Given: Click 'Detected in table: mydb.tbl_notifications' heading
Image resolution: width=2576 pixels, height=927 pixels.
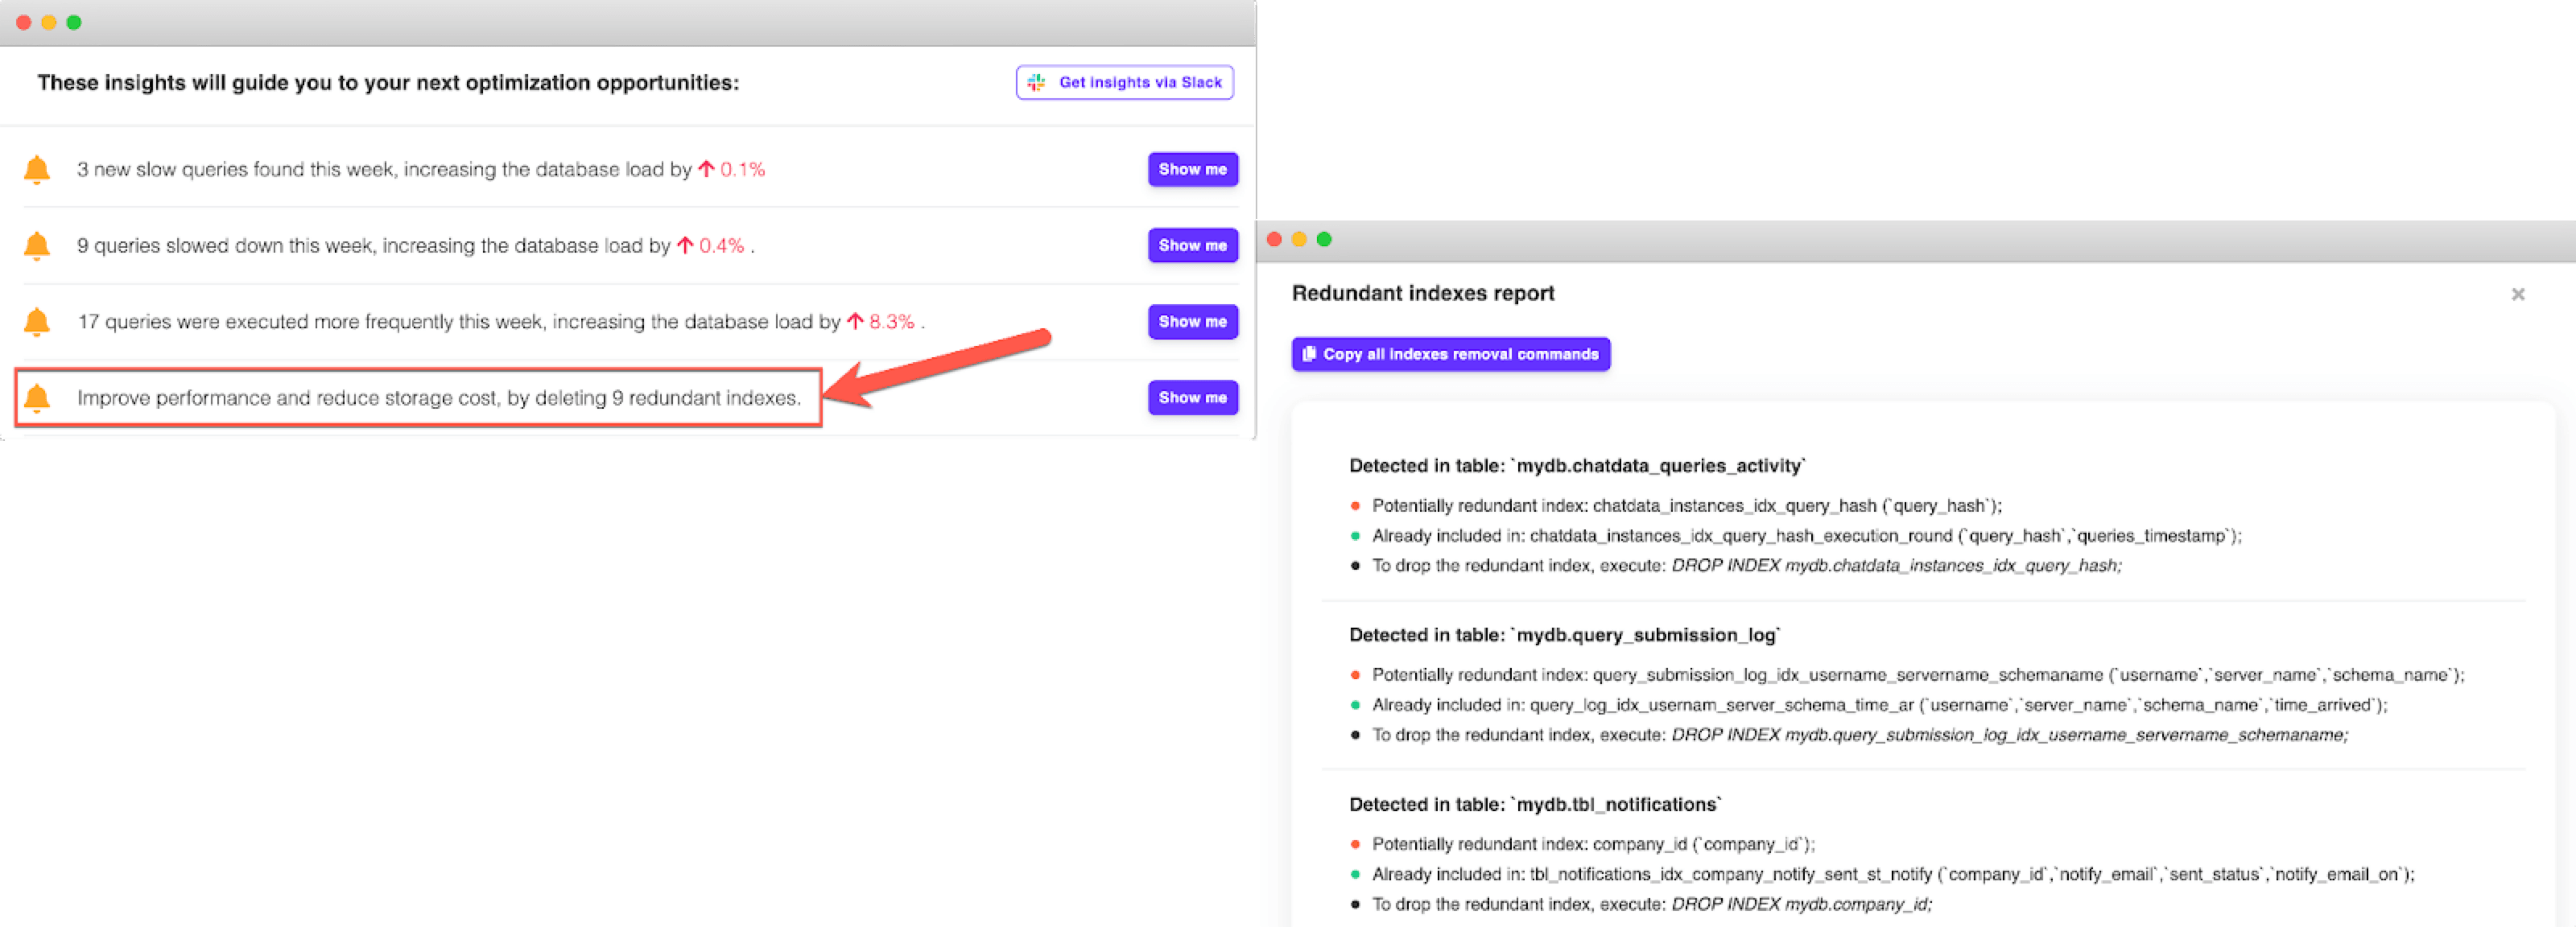Looking at the screenshot, I should point(1535,804).
